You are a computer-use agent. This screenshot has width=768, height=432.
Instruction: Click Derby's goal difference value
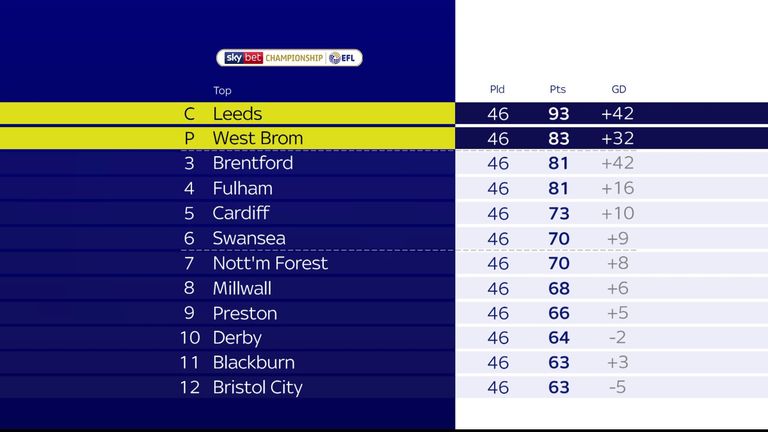[617, 337]
